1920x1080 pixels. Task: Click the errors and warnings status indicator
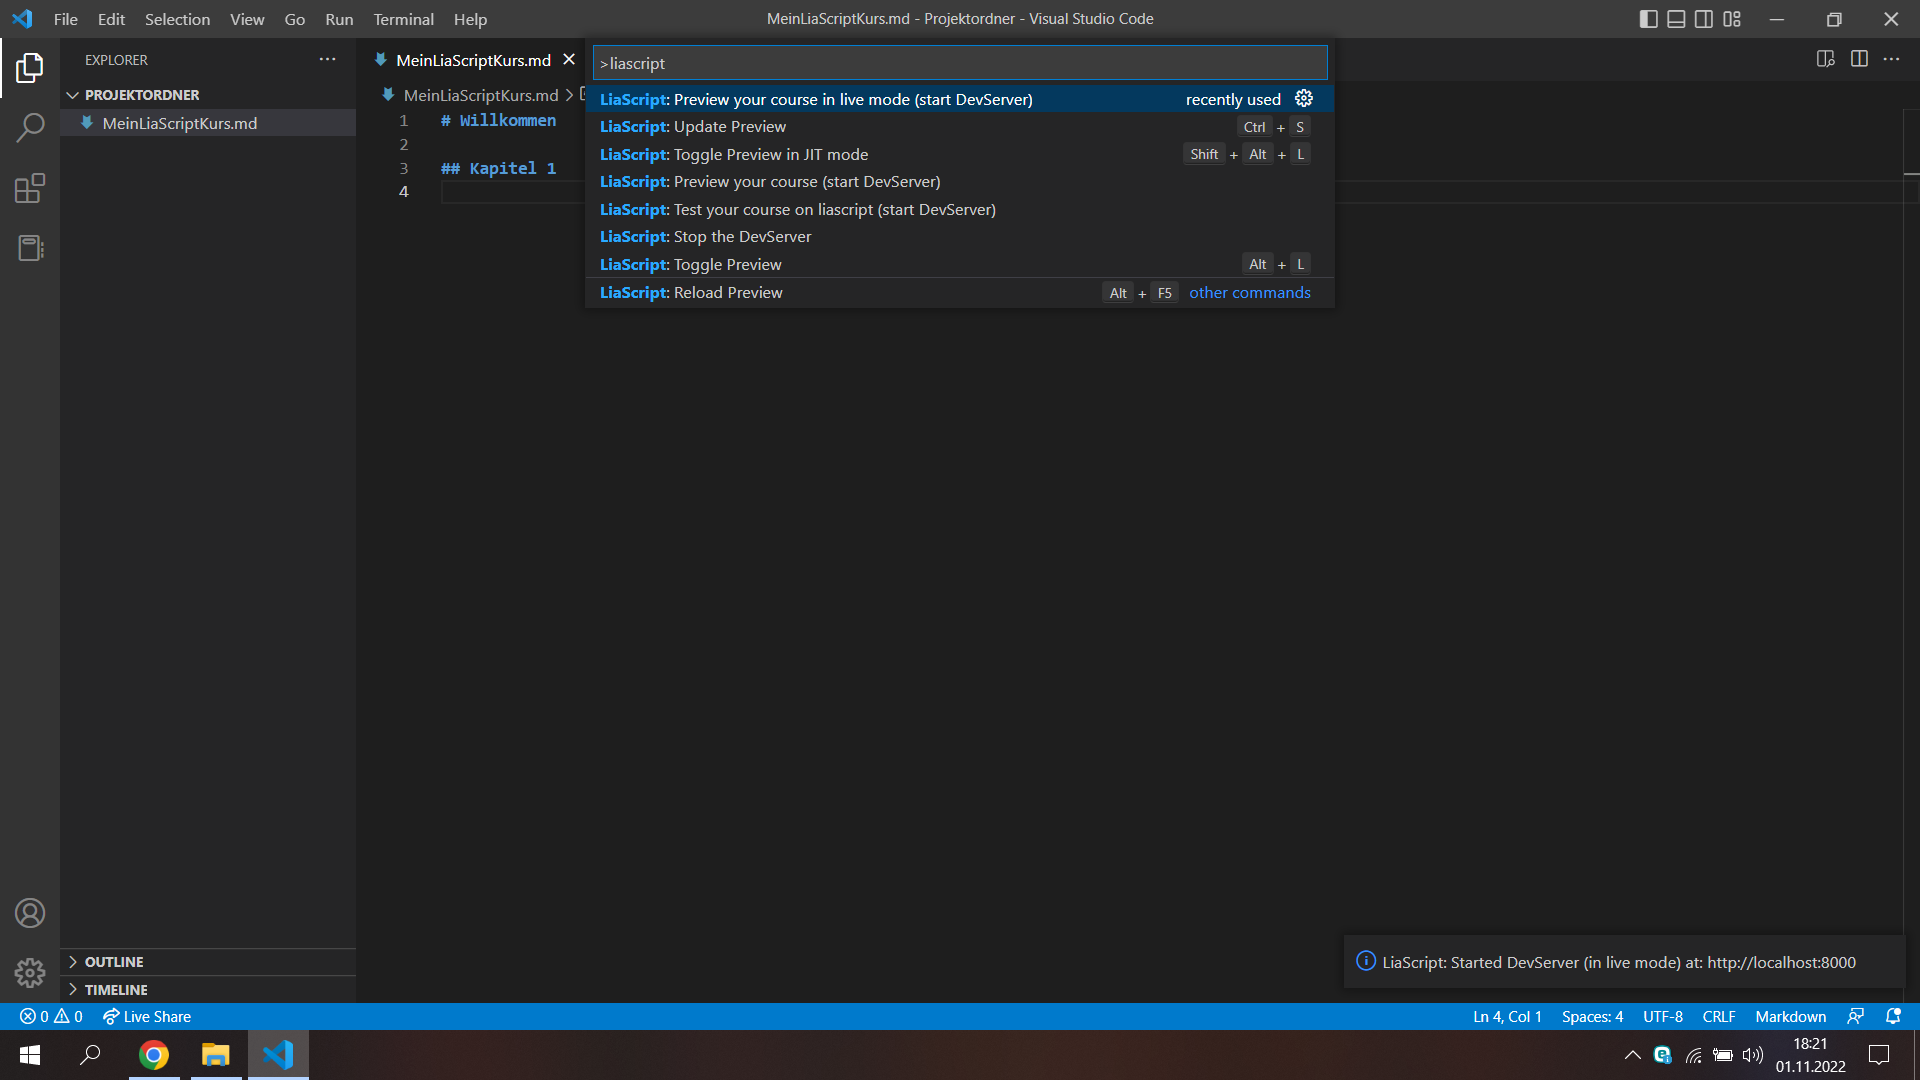[x=51, y=1016]
